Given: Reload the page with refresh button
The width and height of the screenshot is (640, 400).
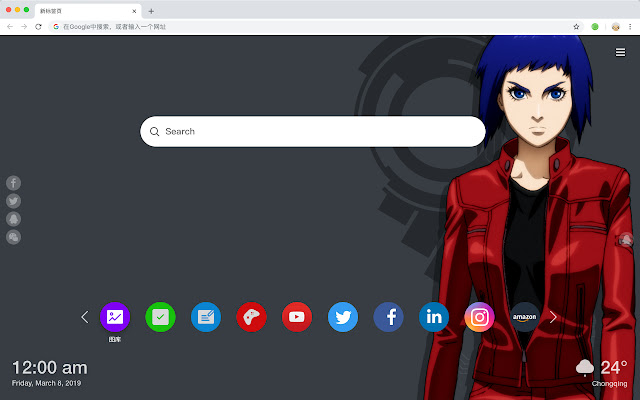Looking at the screenshot, I should point(38,27).
